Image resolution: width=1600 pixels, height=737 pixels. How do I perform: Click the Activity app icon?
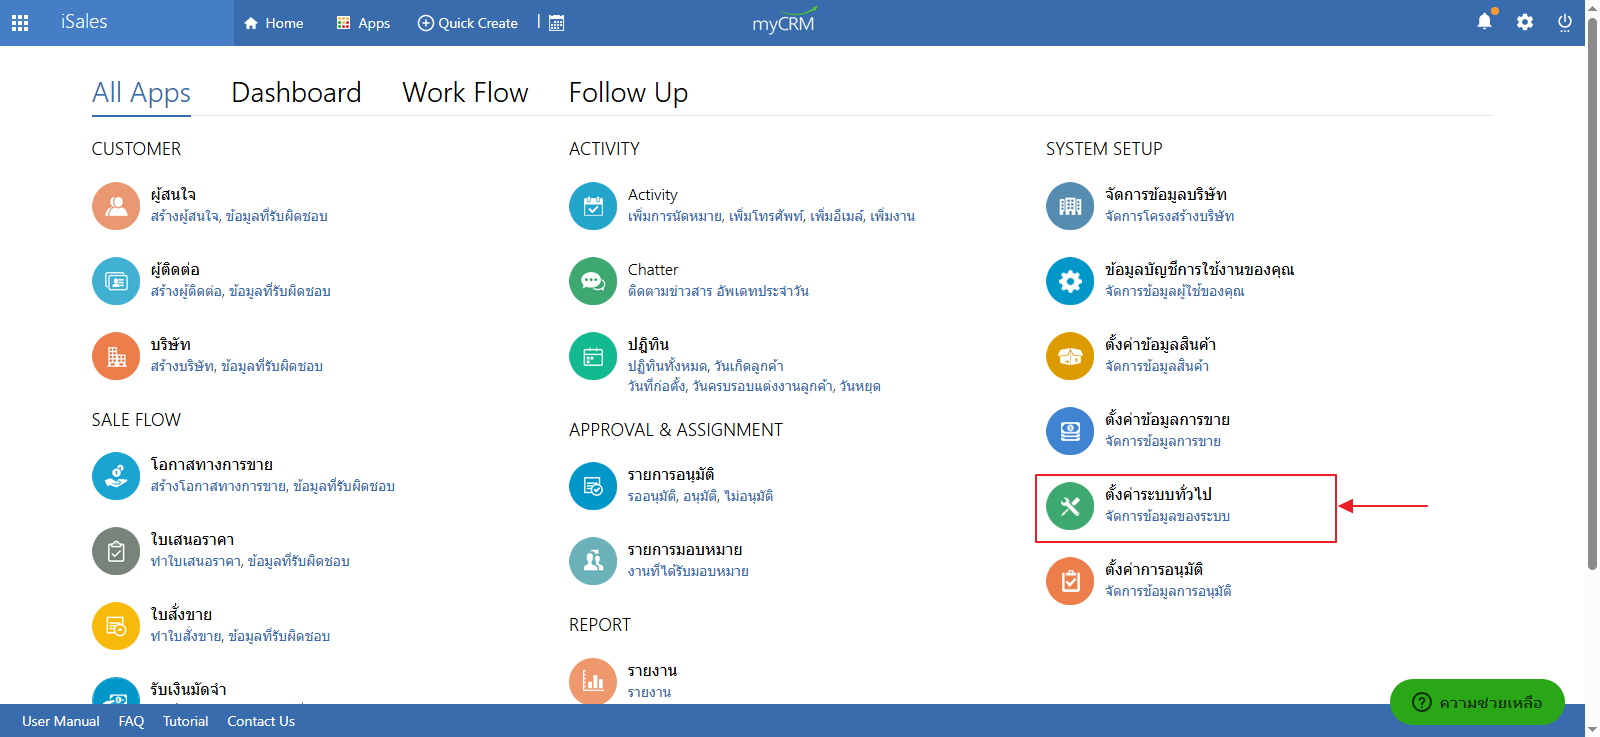[x=593, y=206]
